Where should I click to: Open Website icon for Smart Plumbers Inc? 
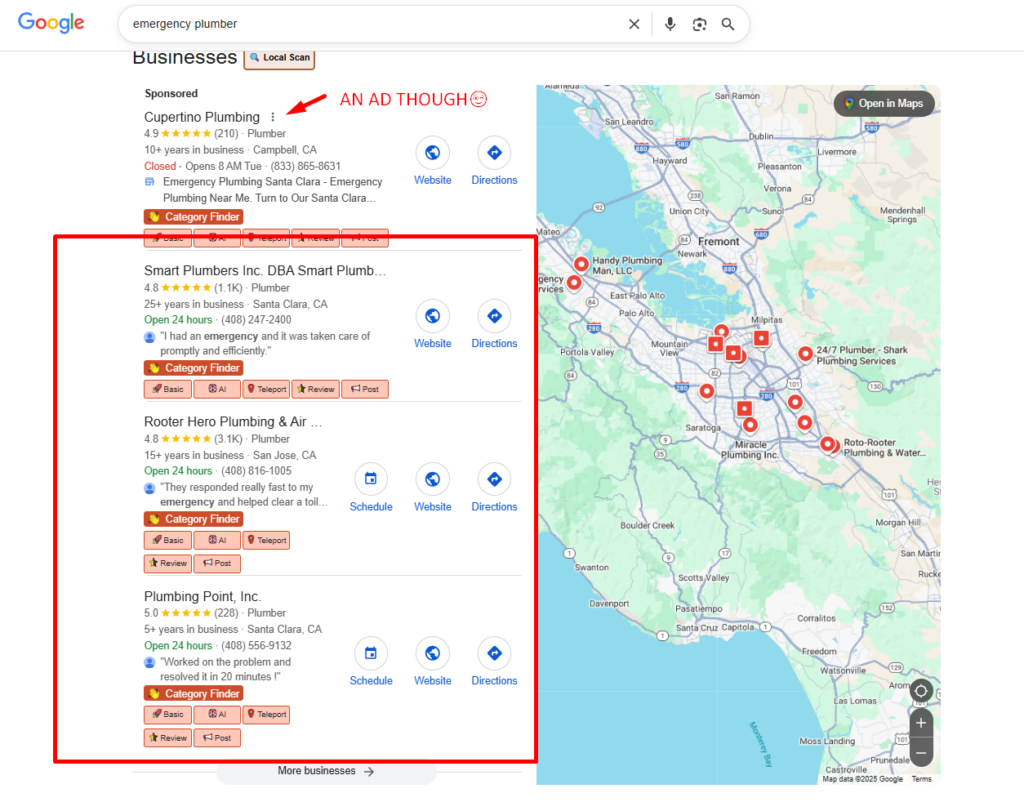tap(432, 318)
